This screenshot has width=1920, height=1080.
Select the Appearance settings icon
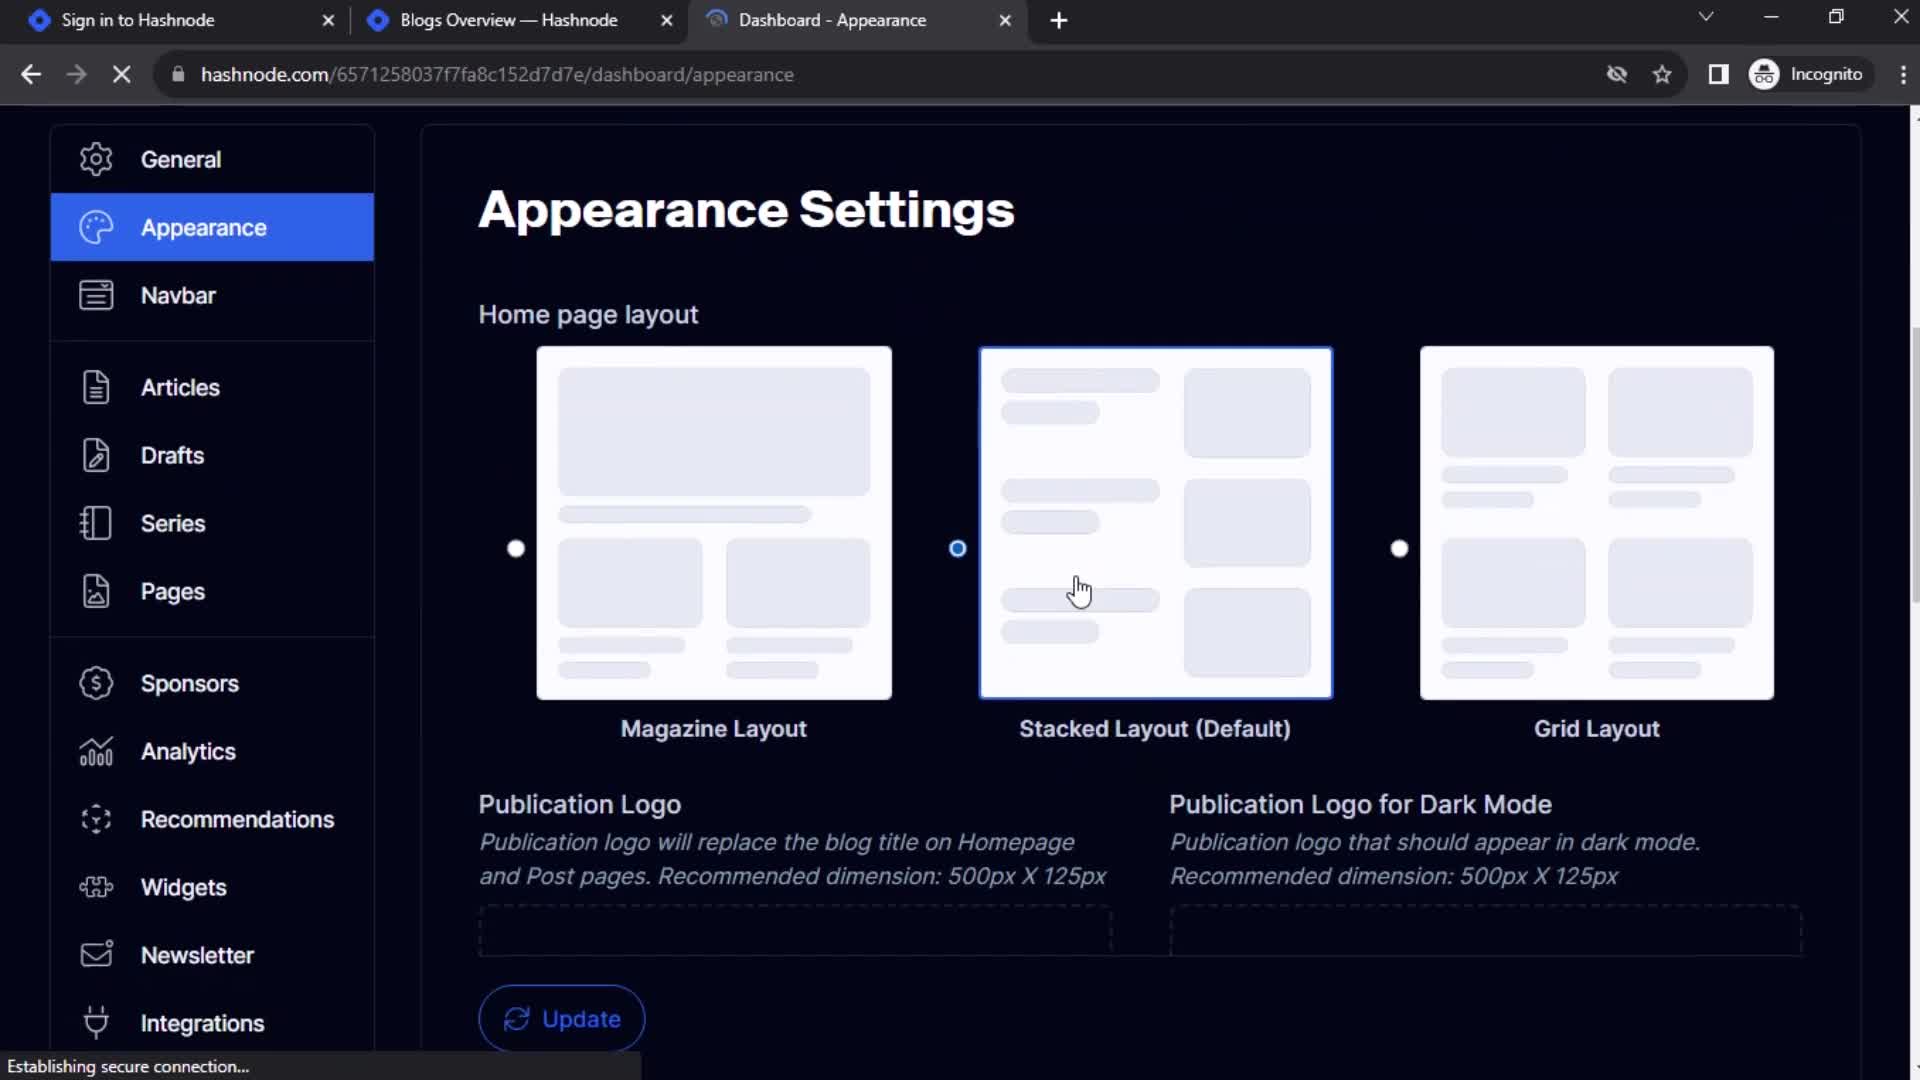95,227
